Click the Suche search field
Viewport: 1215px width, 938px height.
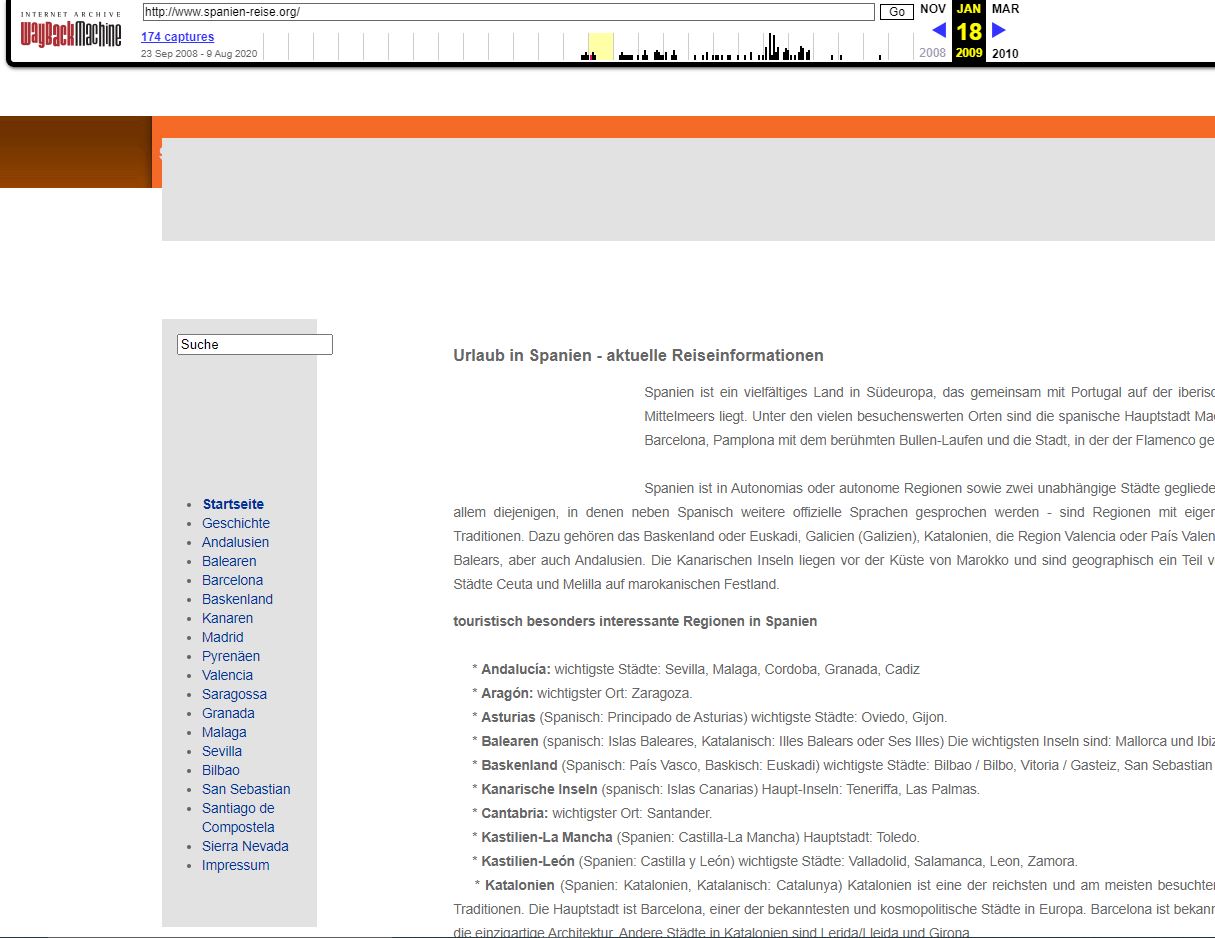click(x=254, y=344)
